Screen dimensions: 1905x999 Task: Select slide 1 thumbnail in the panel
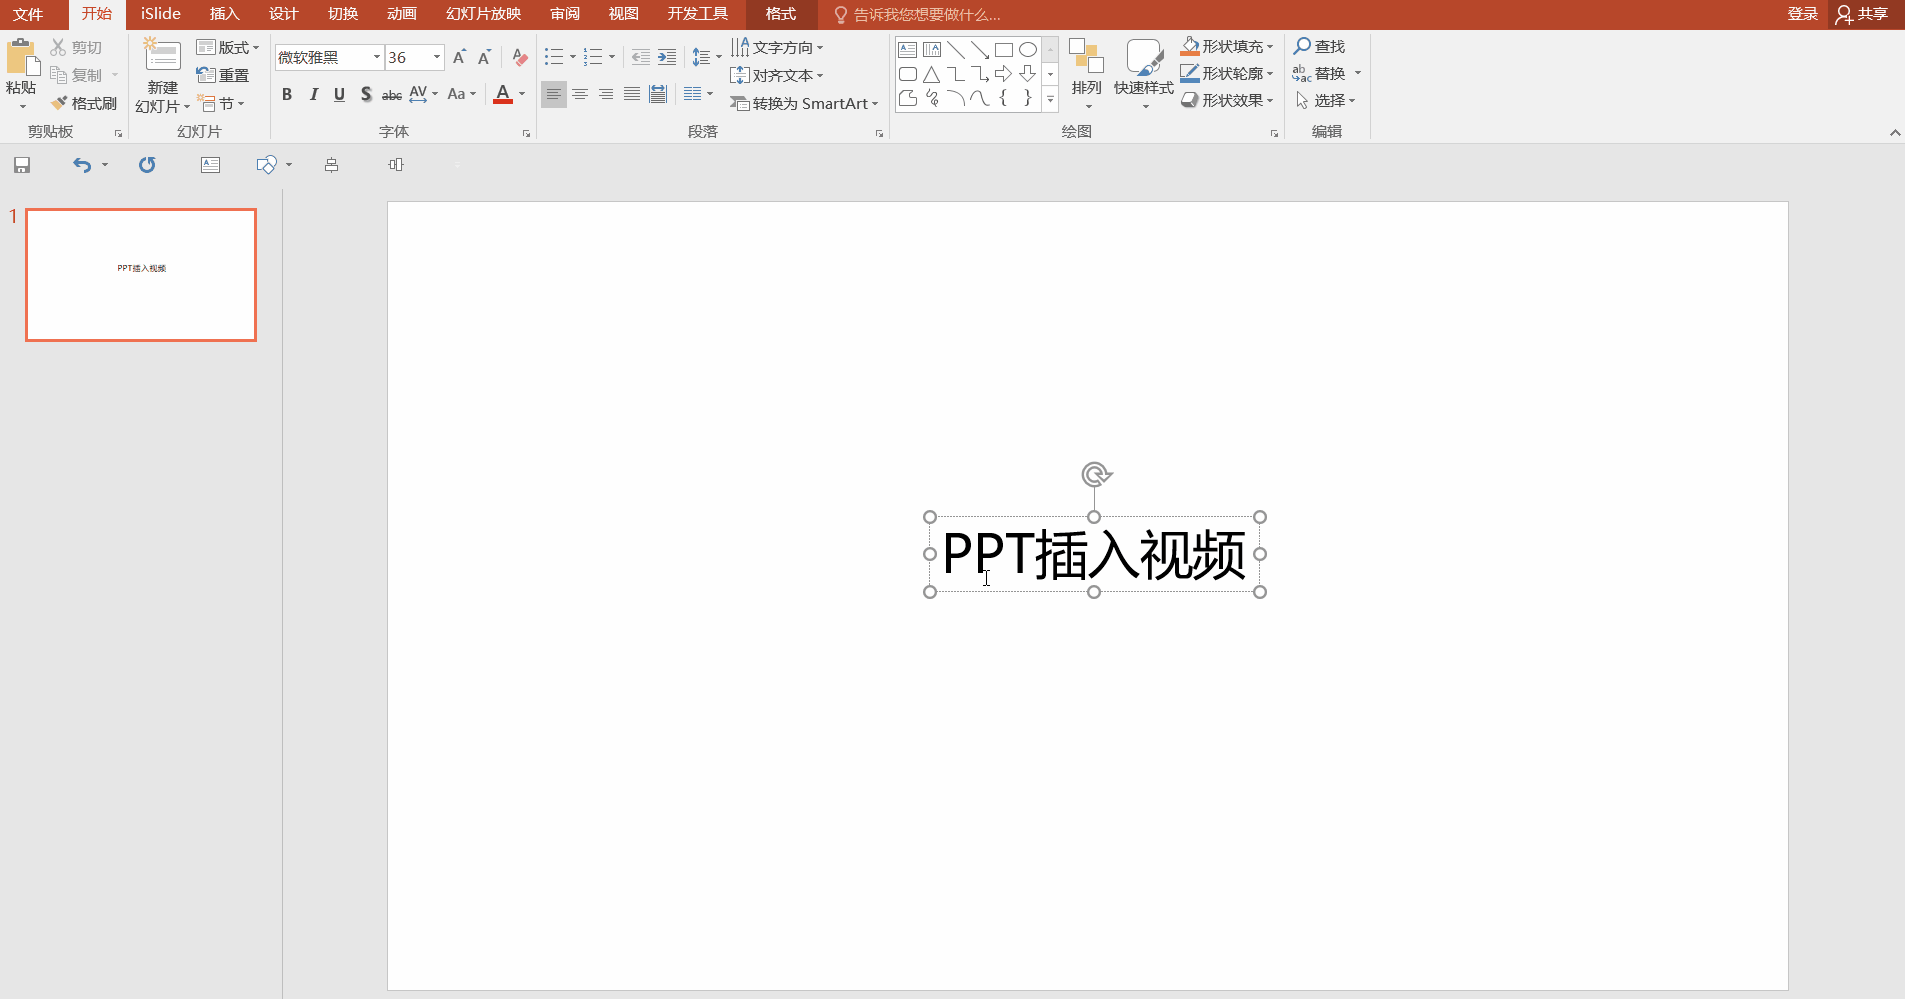[x=140, y=274]
